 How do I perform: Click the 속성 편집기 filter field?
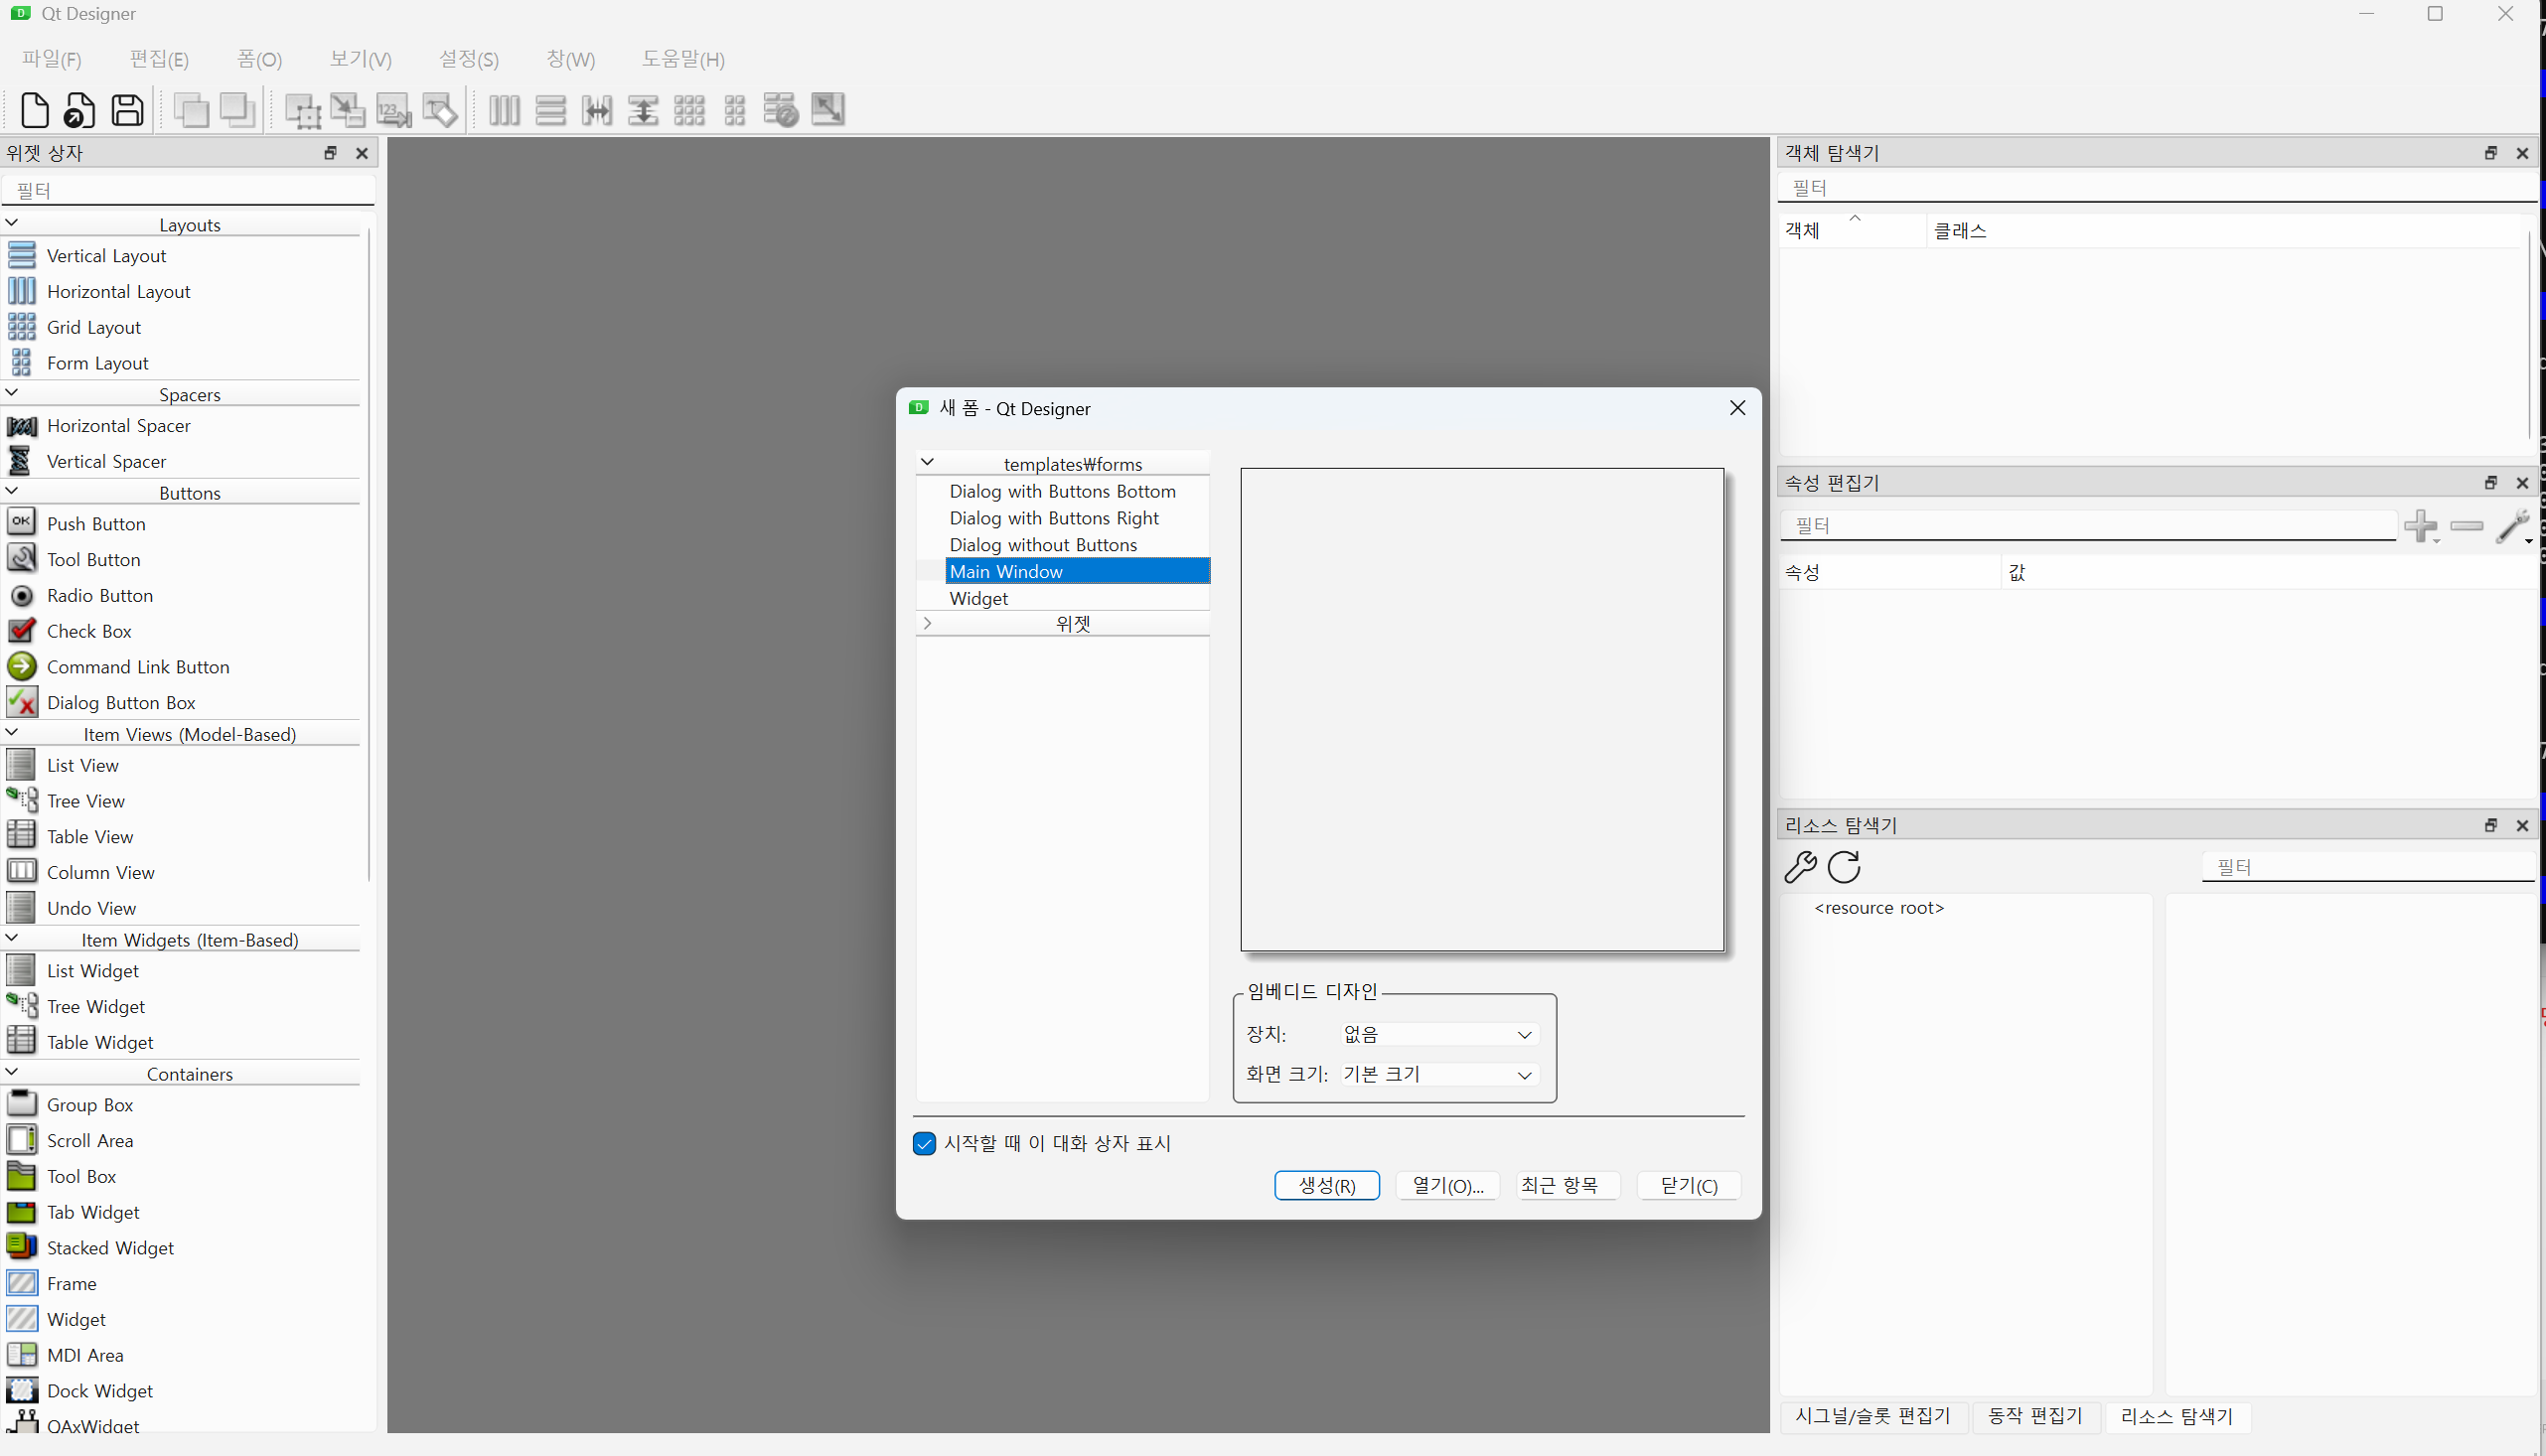(x=2088, y=525)
